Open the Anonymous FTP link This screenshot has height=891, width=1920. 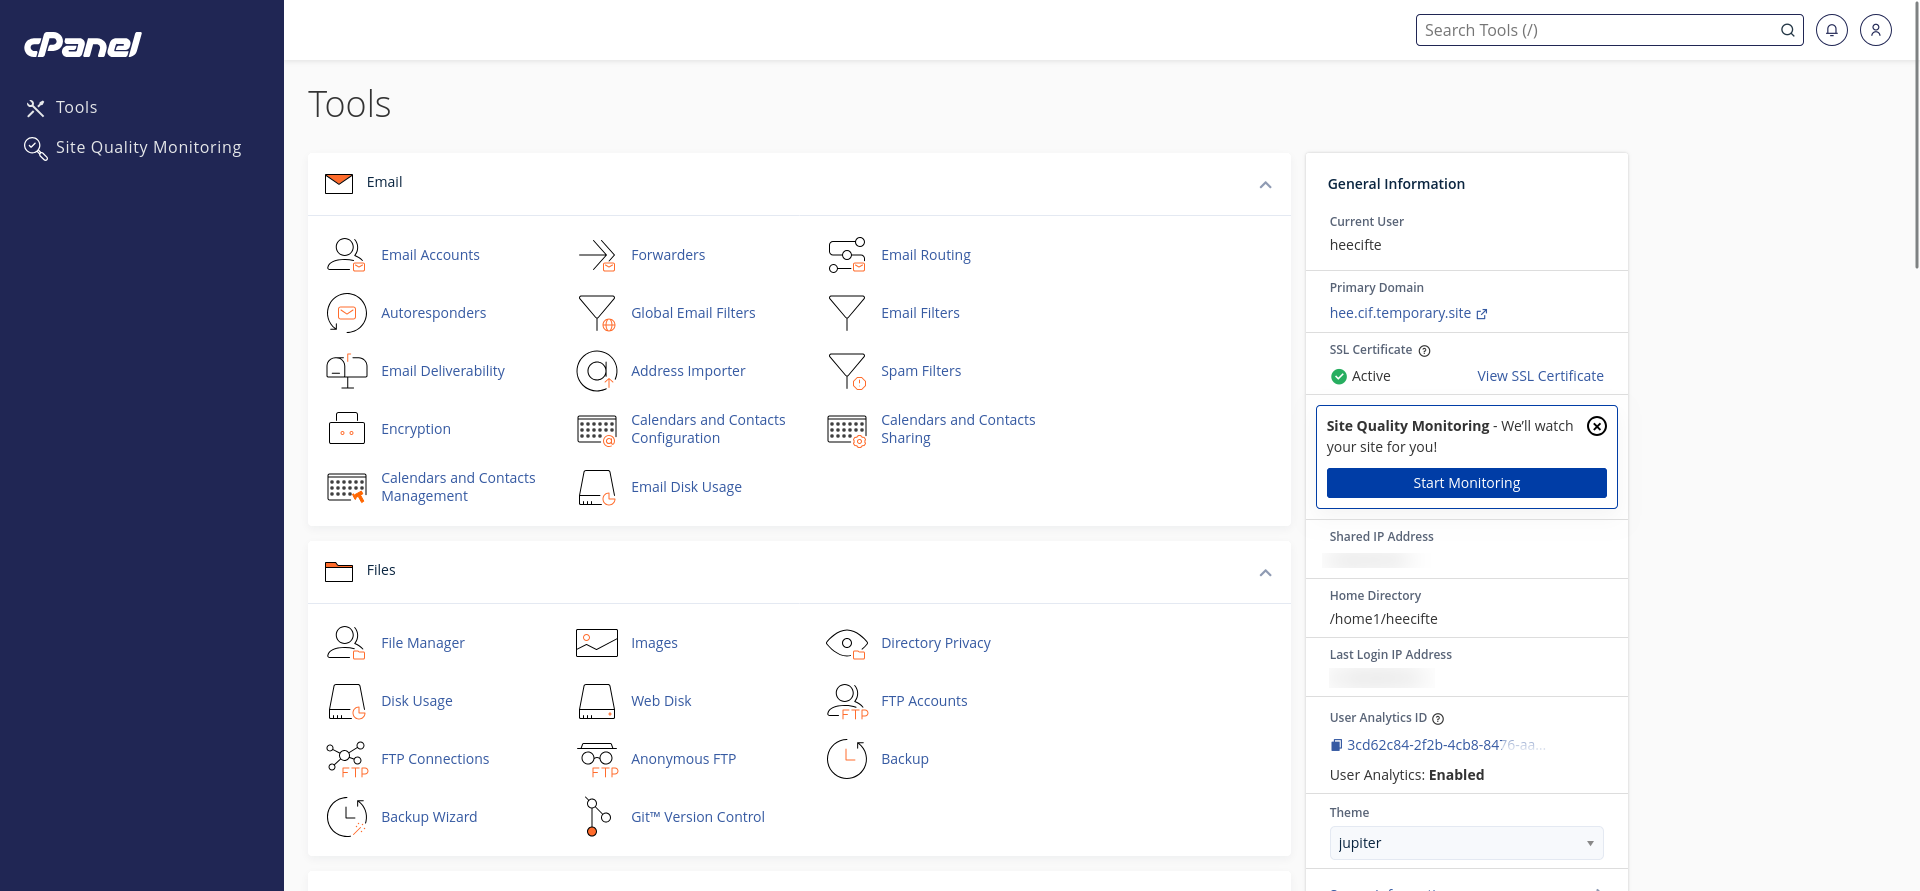coord(684,759)
